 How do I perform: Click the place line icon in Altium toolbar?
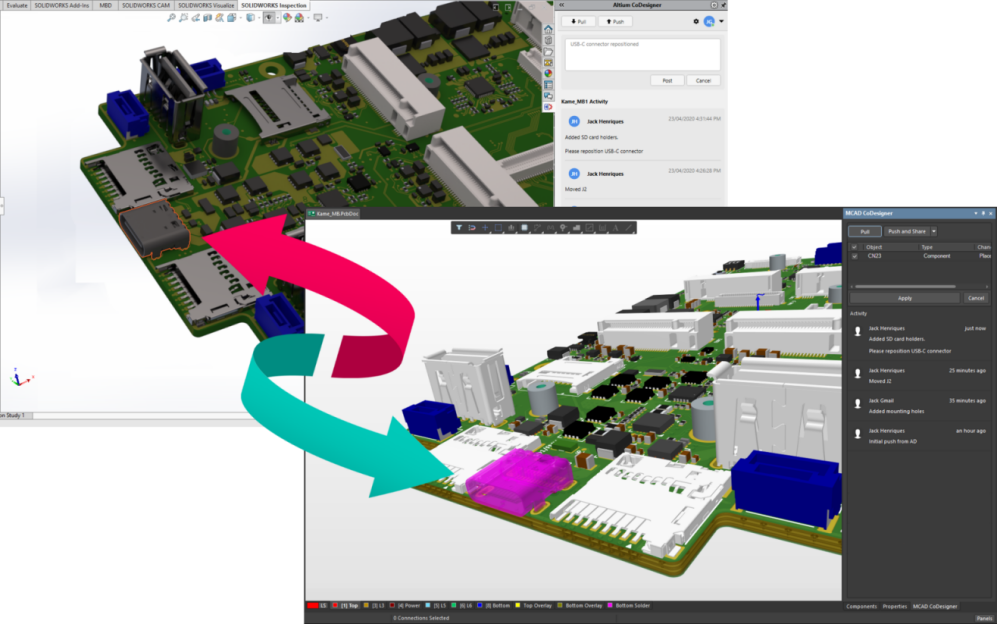(629, 228)
